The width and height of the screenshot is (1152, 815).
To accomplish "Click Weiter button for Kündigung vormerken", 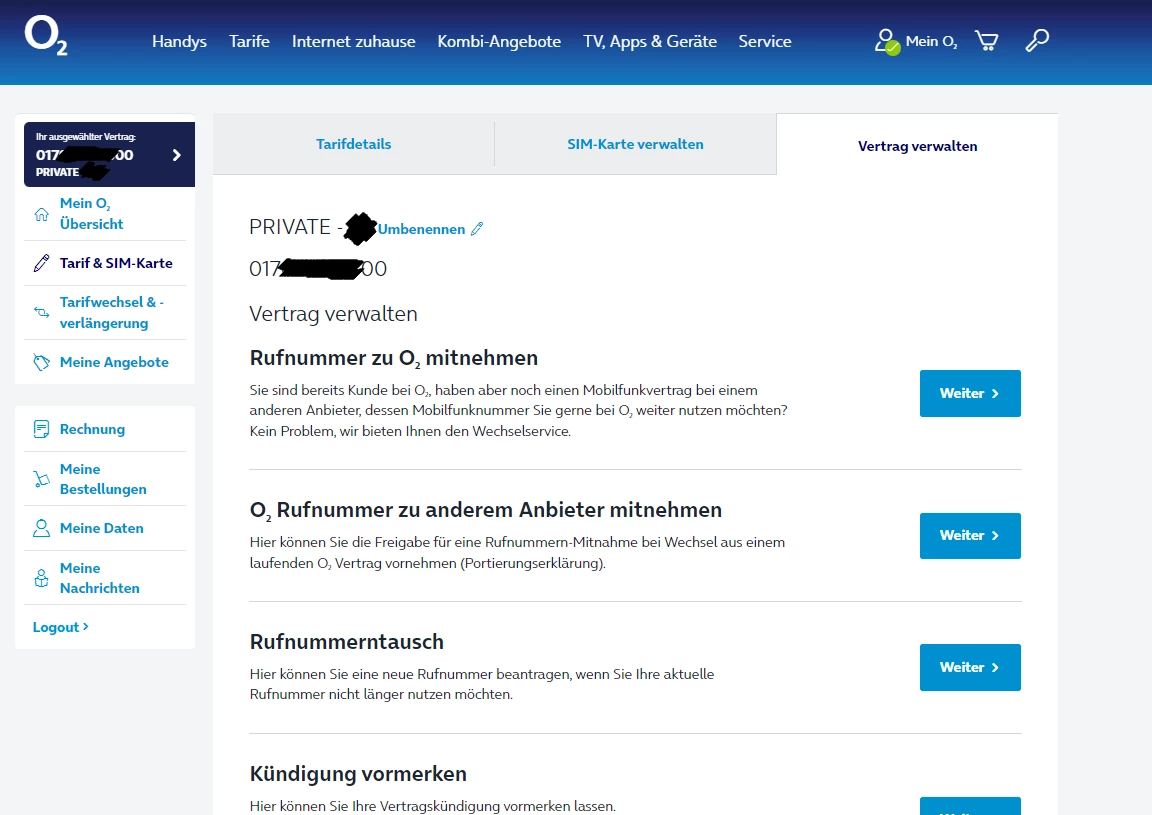I will click(x=970, y=806).
